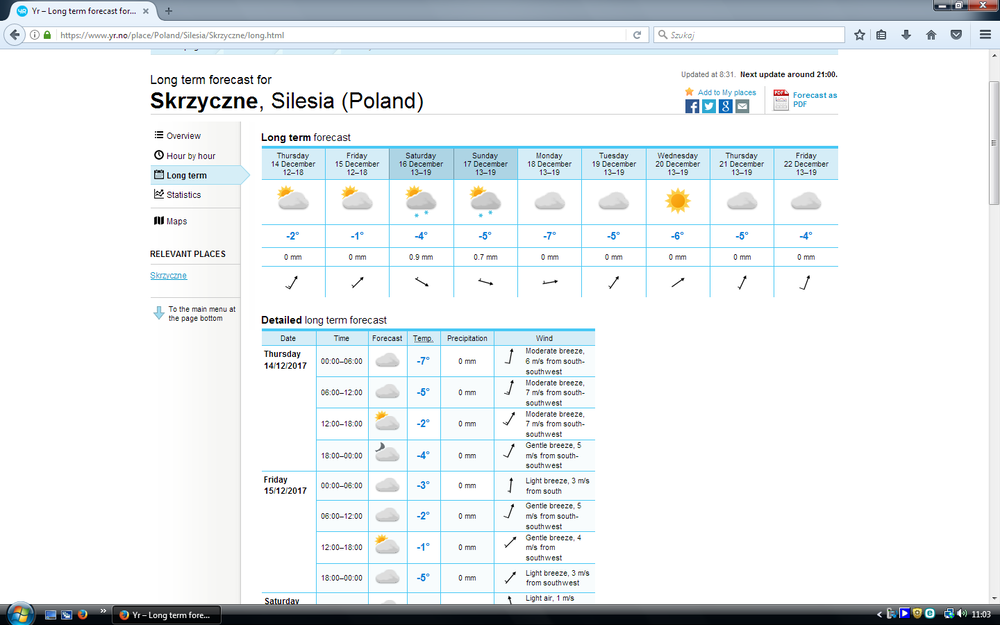Viewport: 1000px width, 625px height.
Task: Show bookmarks library list icon
Action: pyautogui.click(x=881, y=35)
